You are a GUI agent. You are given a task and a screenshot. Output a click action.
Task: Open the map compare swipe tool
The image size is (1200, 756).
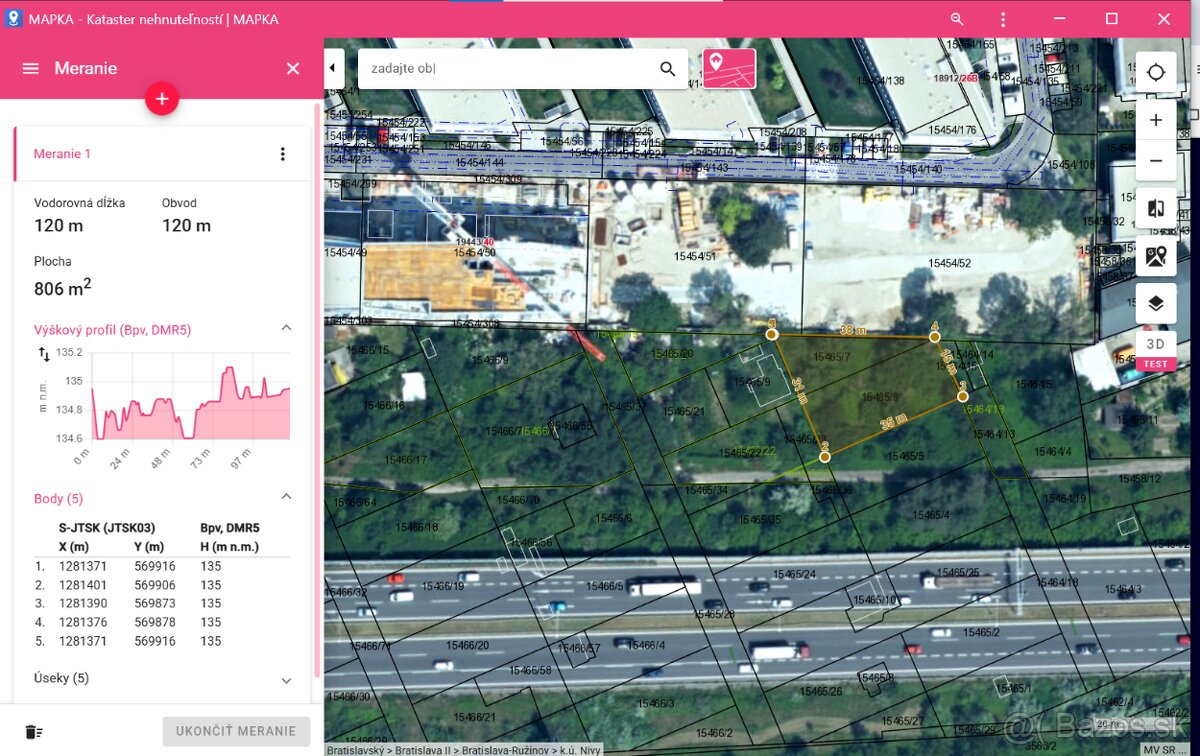[x=1156, y=208]
